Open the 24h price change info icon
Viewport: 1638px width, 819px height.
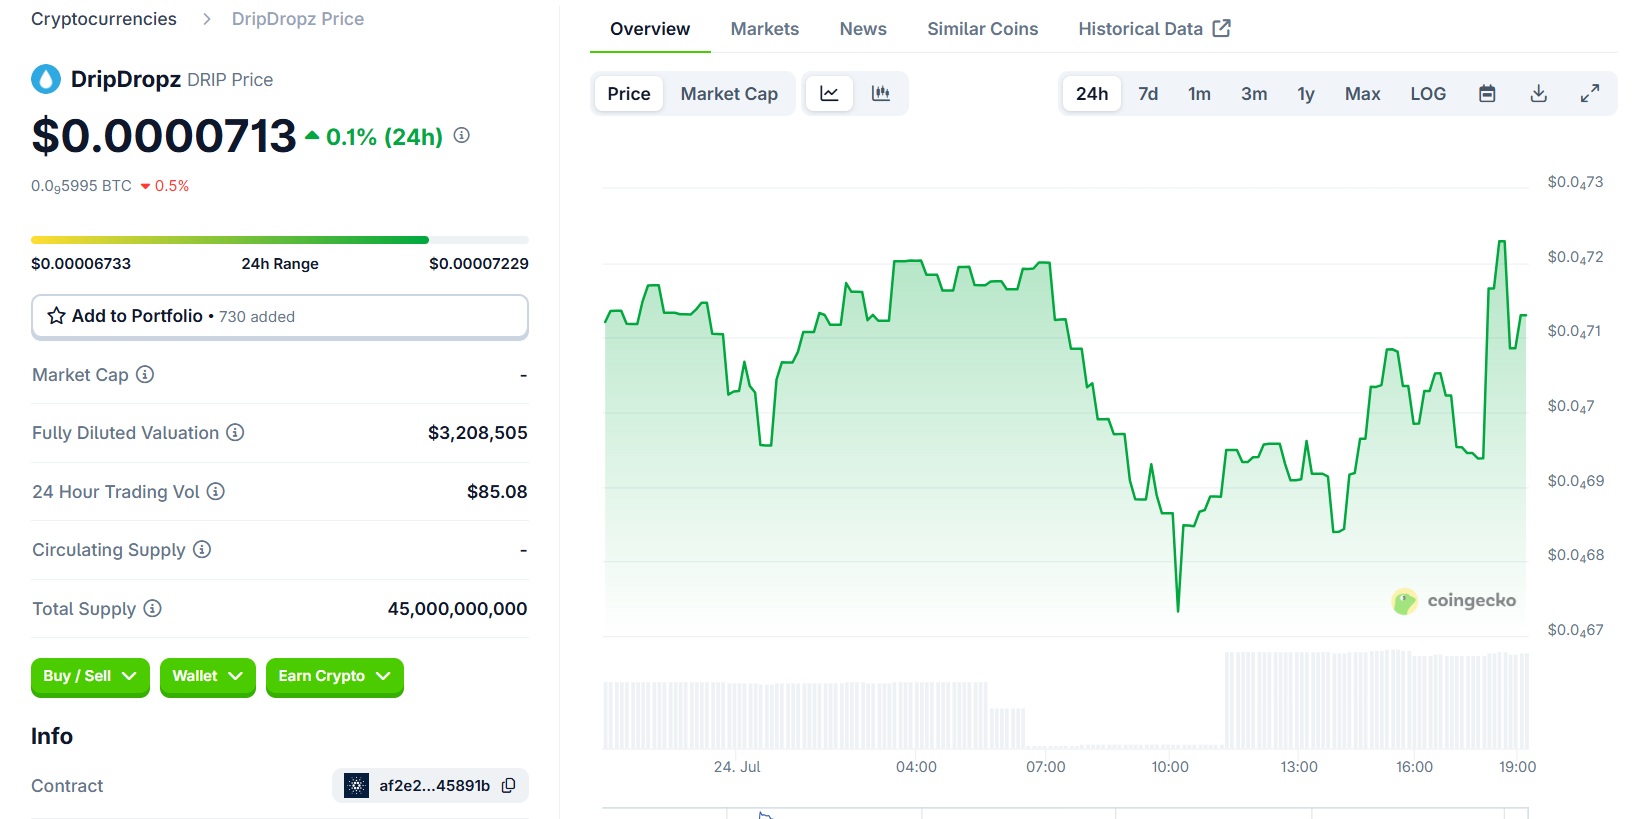click(462, 135)
